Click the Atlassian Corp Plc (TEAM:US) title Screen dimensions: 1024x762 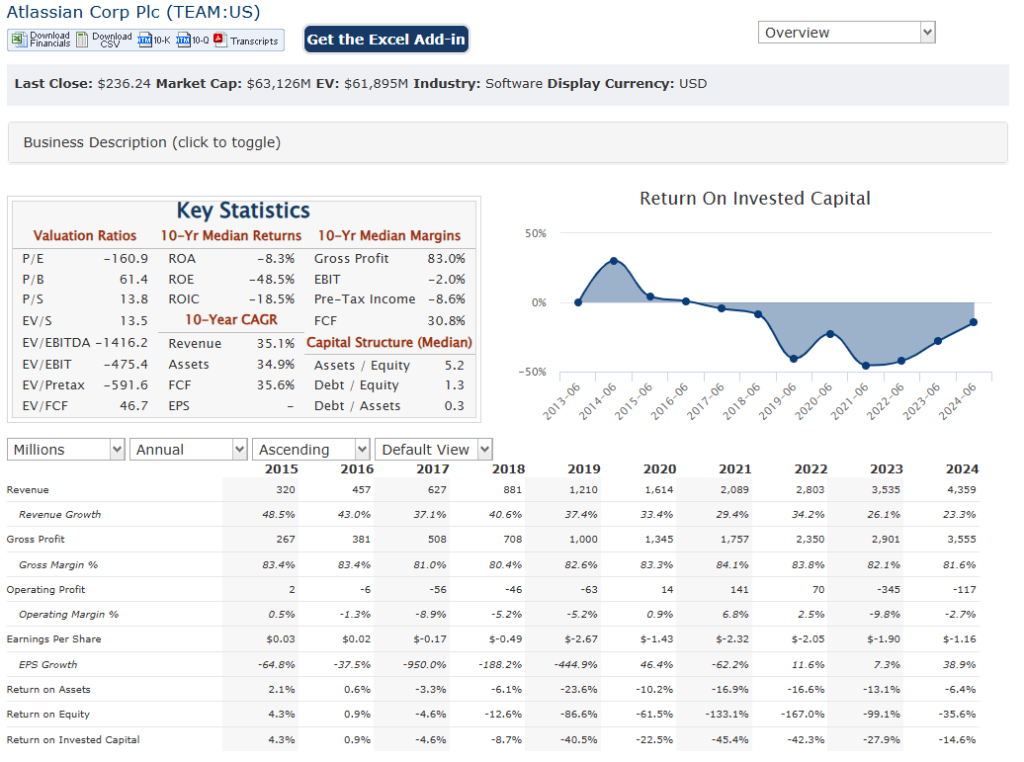point(133,12)
